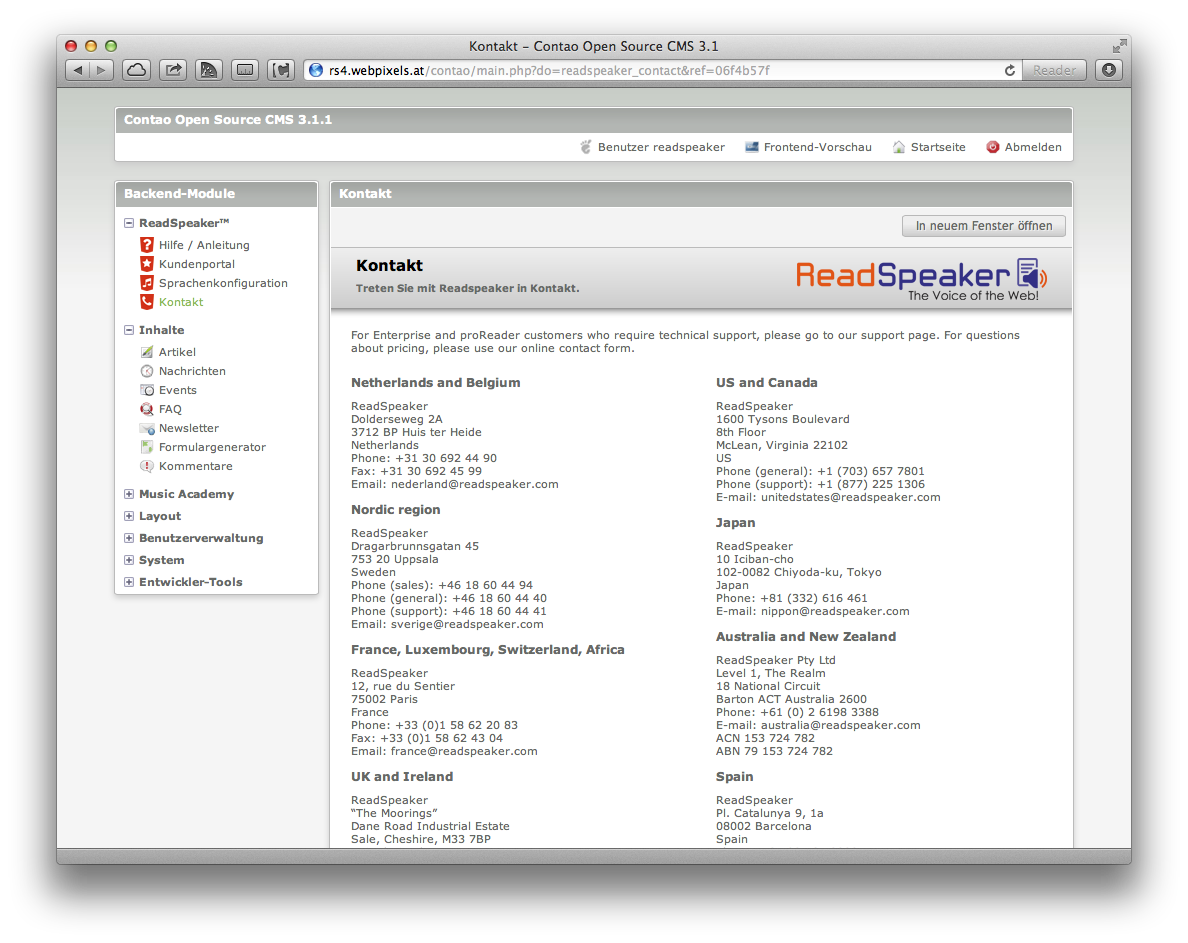This screenshot has width=1188, height=943.
Task: Open the Newsletter menu item text
Action: [x=189, y=428]
